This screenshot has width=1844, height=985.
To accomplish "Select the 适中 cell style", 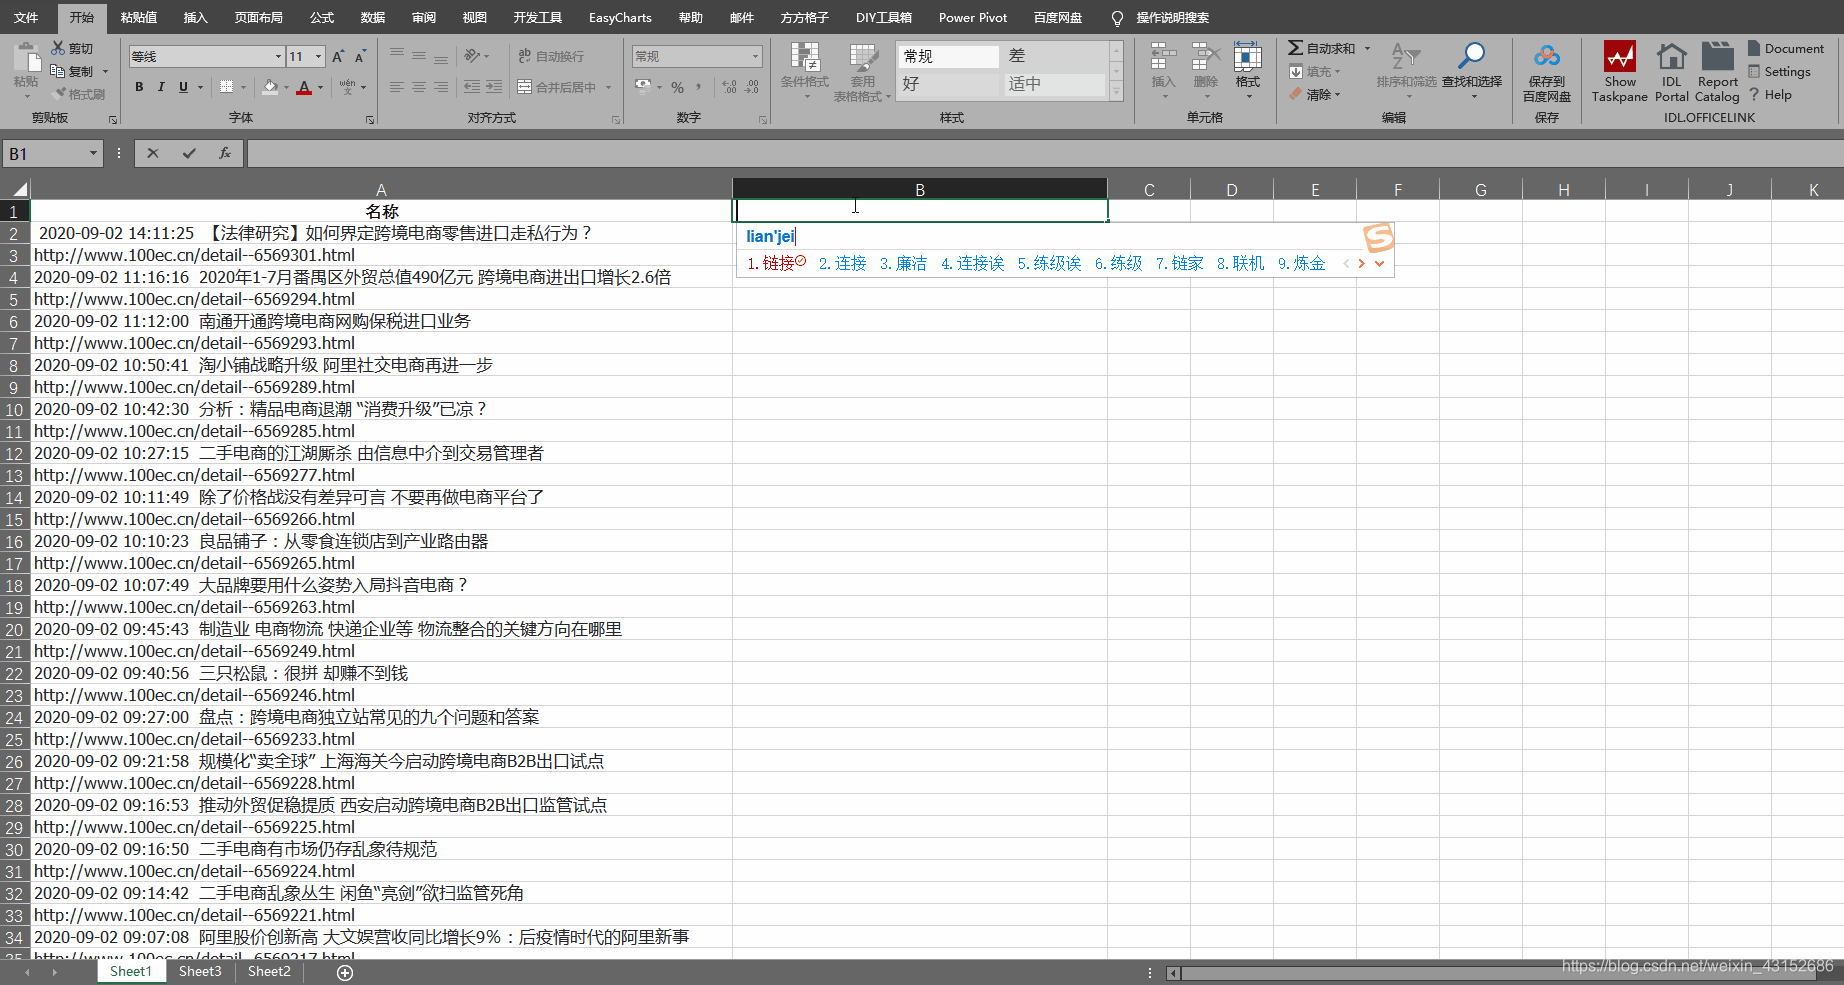I will pos(1053,84).
